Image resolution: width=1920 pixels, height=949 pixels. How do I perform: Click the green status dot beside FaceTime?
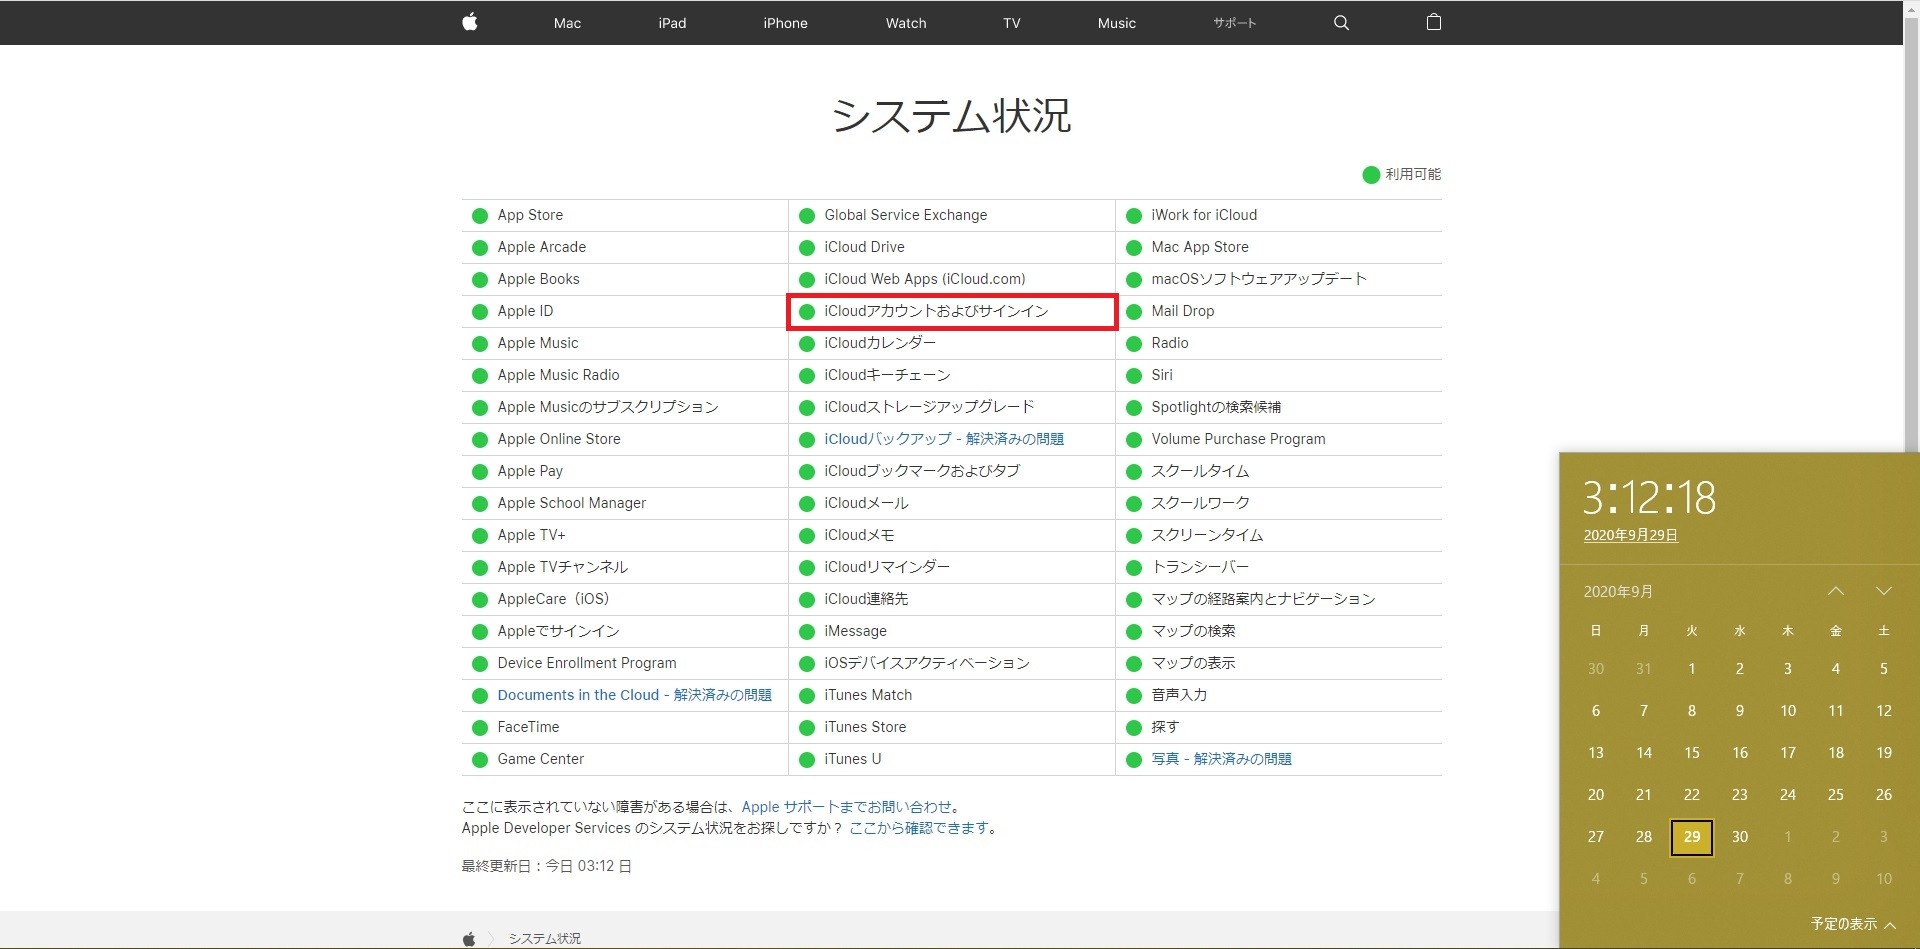480,727
